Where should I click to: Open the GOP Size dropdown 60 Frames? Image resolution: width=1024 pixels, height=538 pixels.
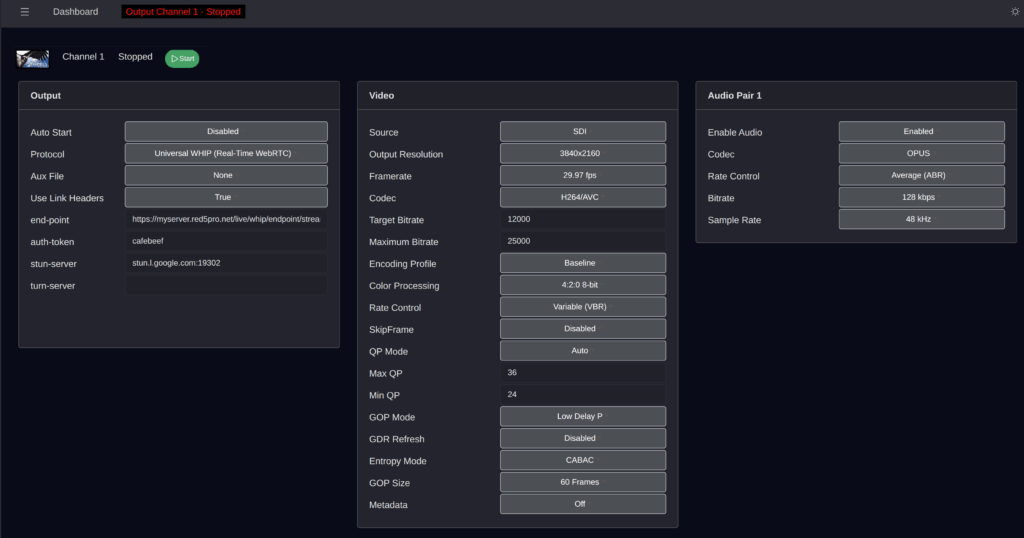(x=583, y=483)
